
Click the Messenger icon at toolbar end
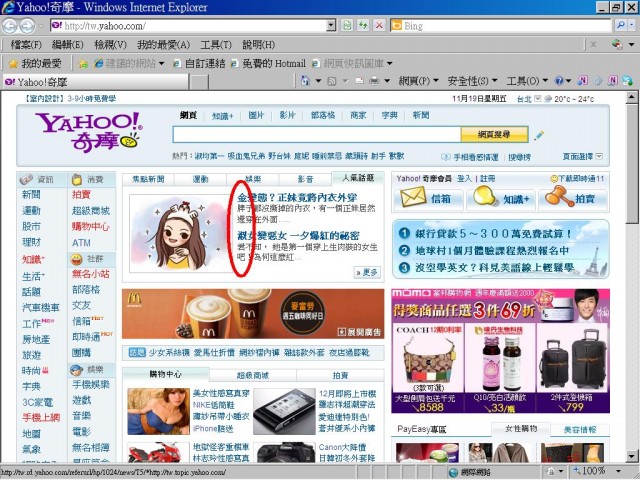[x=627, y=80]
